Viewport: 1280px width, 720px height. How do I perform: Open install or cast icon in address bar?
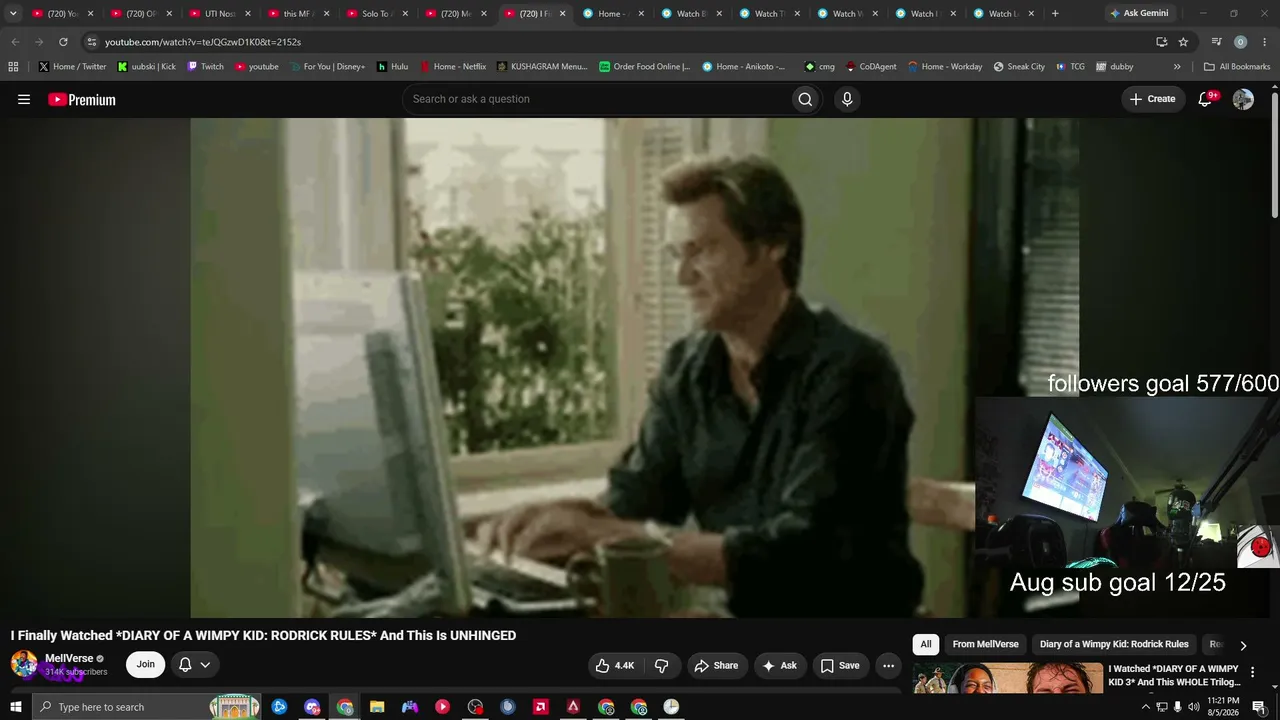pyautogui.click(x=1161, y=42)
